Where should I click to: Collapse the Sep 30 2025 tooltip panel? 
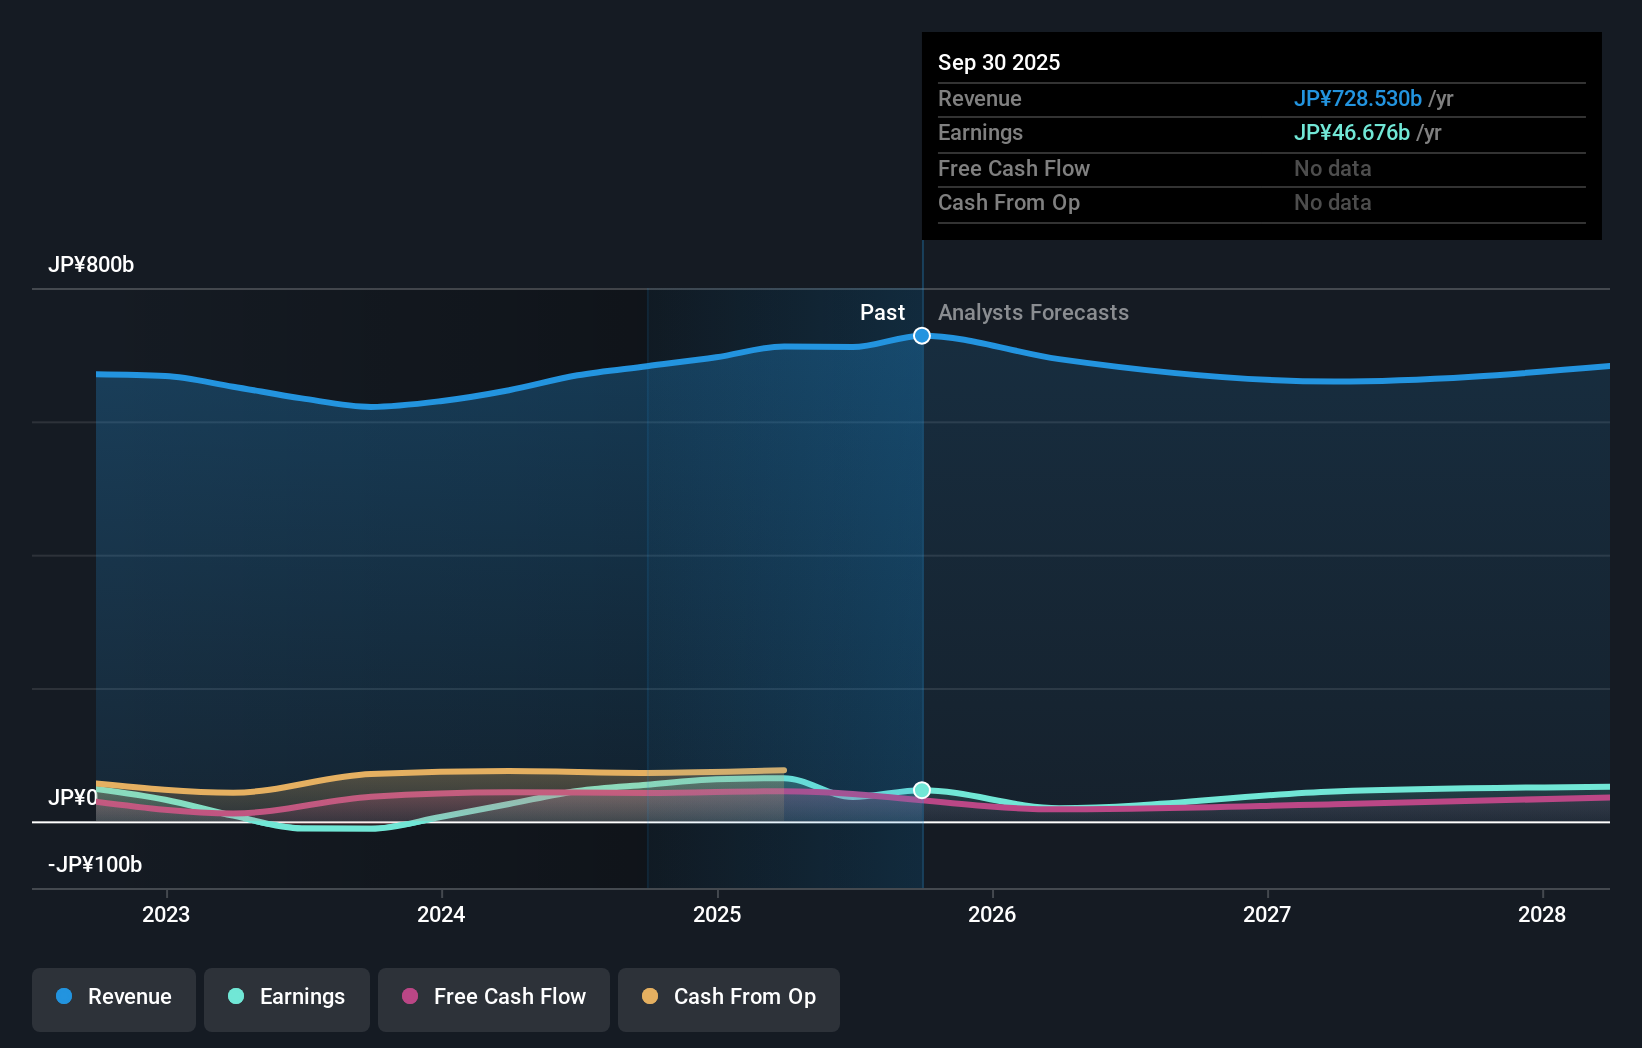click(x=999, y=62)
